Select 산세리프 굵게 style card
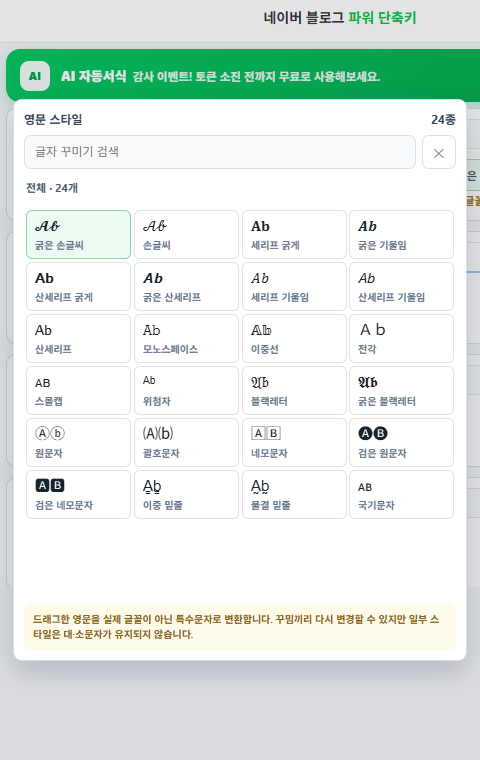 [x=79, y=286]
